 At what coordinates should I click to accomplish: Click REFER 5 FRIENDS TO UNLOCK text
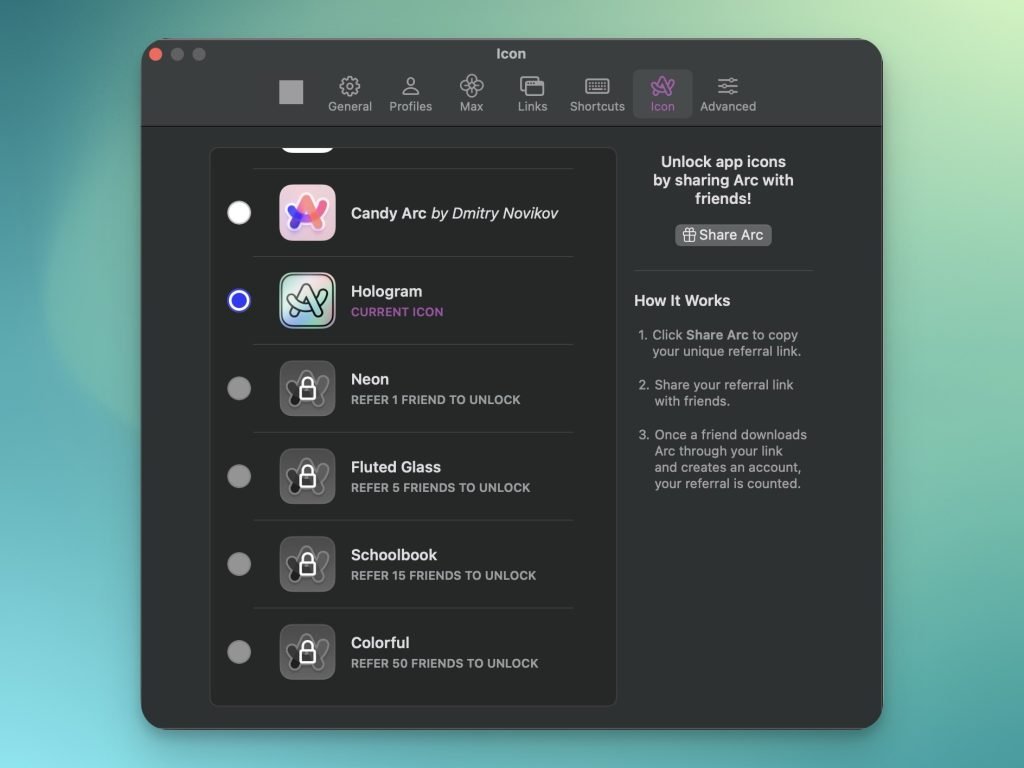(x=441, y=488)
